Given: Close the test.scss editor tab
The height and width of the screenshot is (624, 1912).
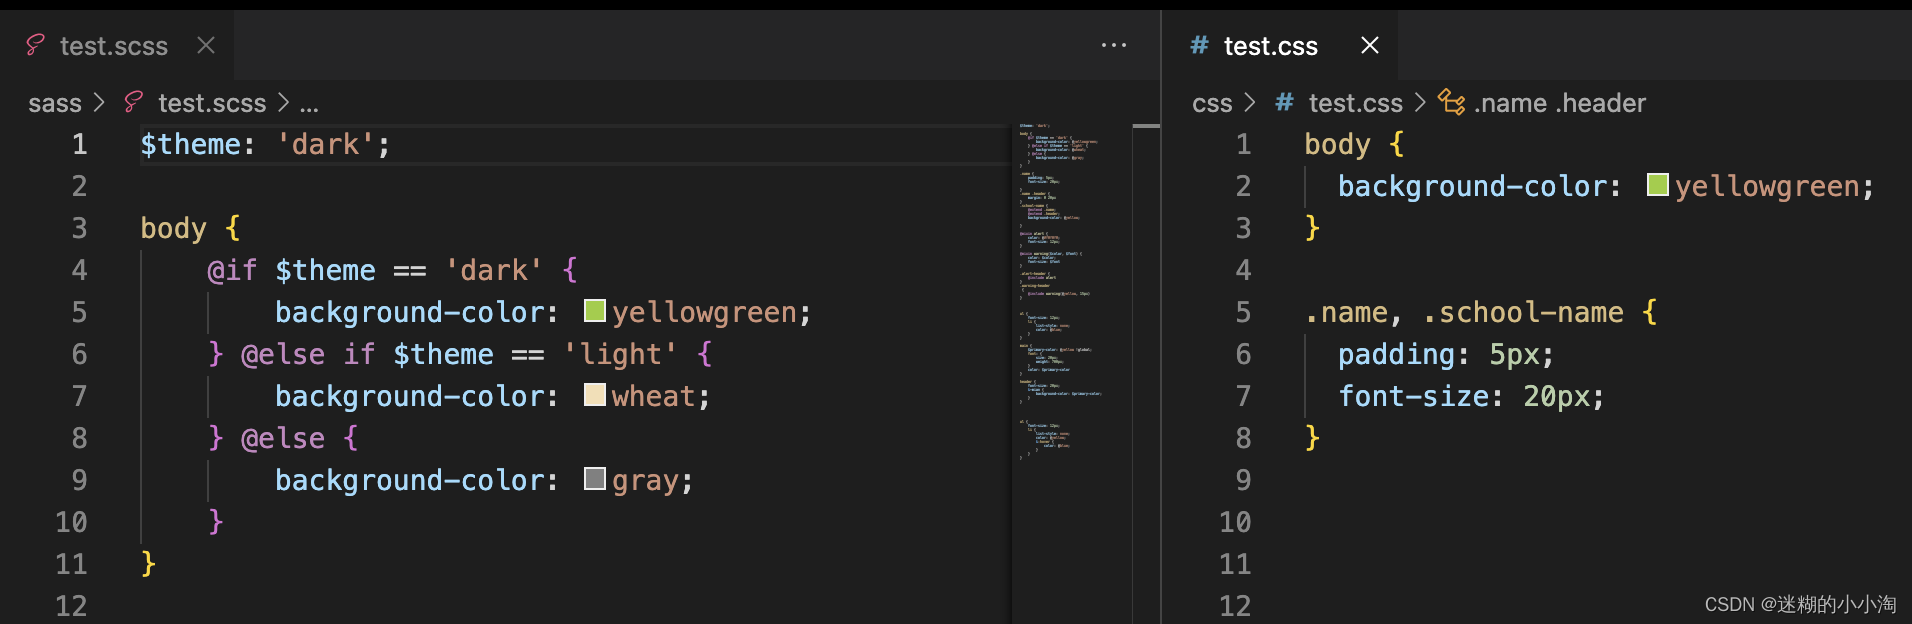Looking at the screenshot, I should (x=206, y=45).
